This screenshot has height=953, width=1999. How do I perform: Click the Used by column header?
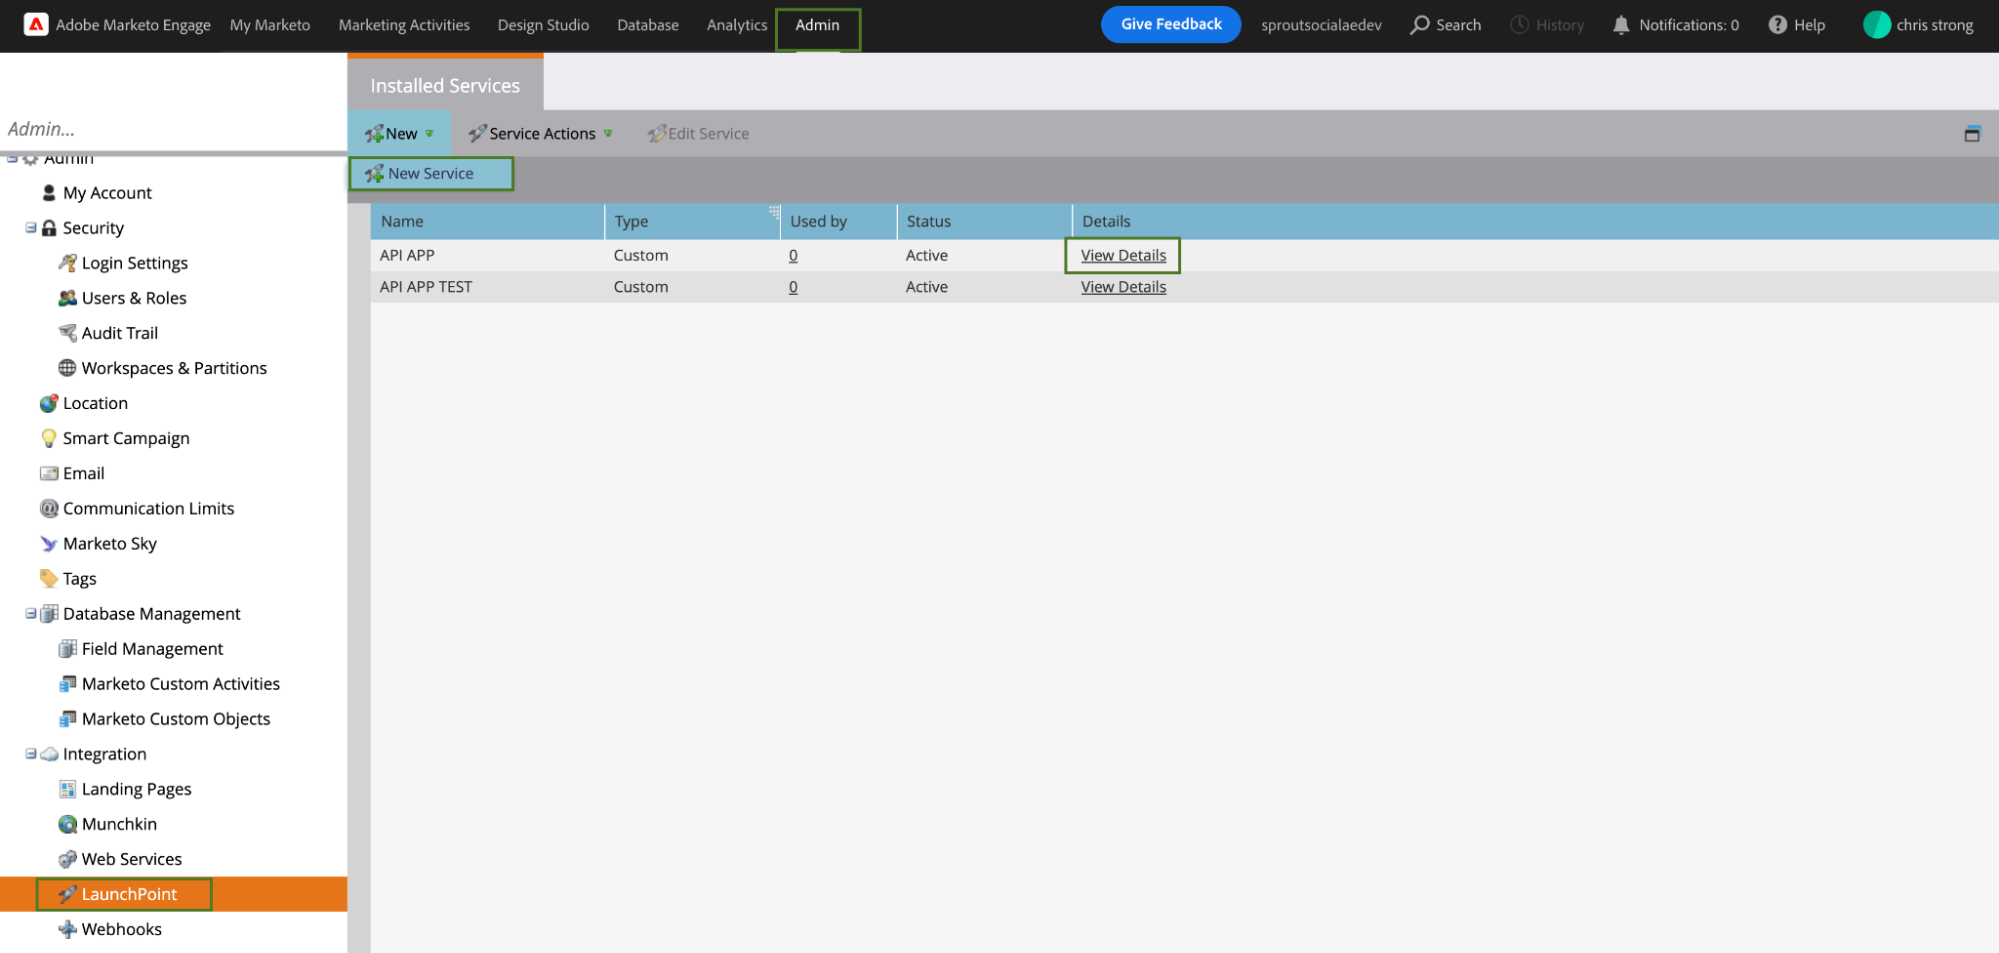tap(838, 222)
